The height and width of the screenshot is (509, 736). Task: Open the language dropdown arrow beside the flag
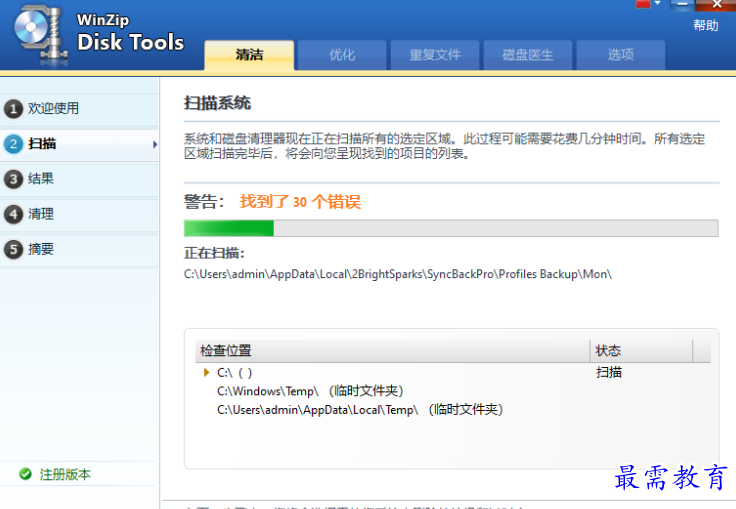pos(658,3)
